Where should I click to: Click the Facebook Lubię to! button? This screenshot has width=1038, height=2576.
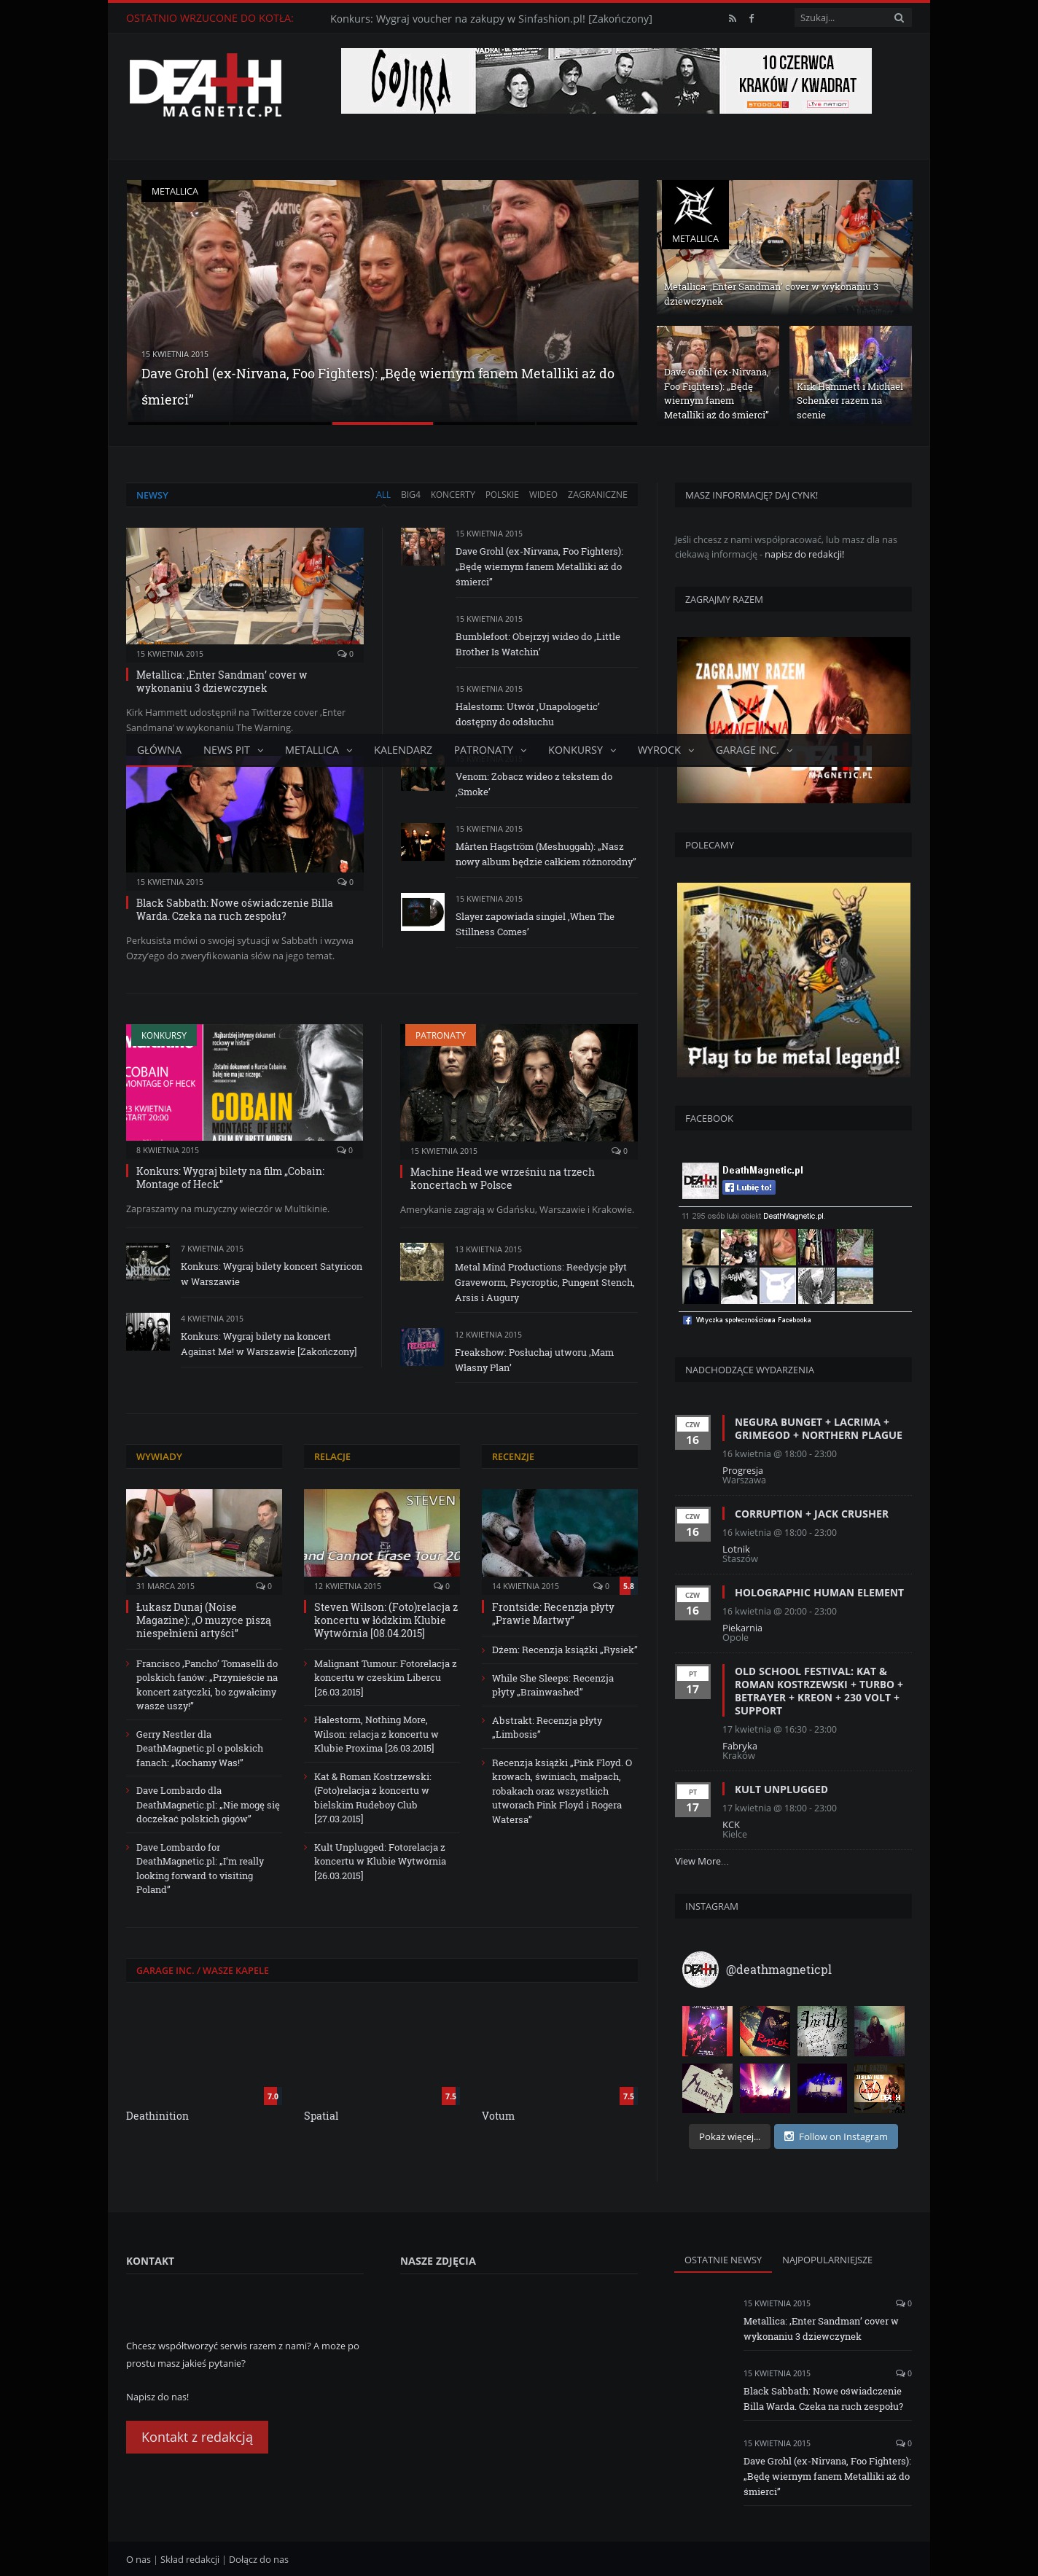coord(749,1188)
